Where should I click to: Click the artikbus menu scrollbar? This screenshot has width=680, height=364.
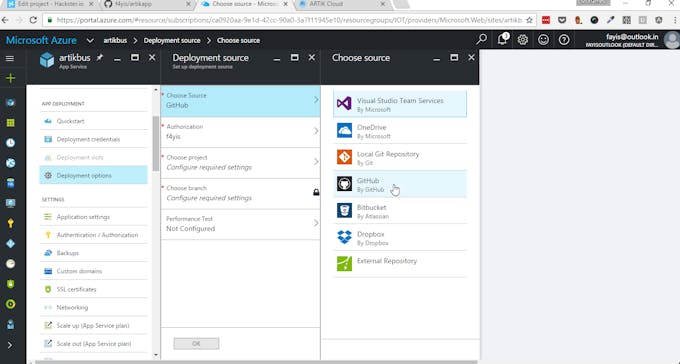click(x=156, y=143)
